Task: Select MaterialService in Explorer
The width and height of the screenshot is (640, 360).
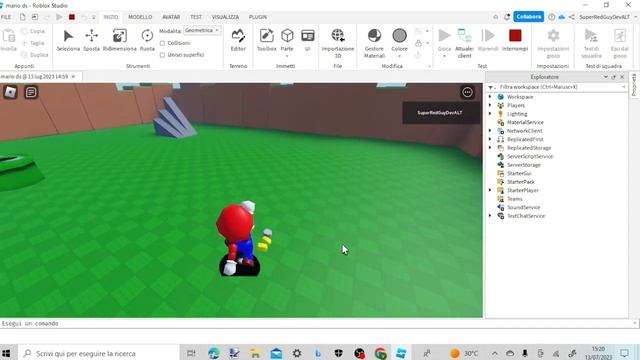Action: 525,122
